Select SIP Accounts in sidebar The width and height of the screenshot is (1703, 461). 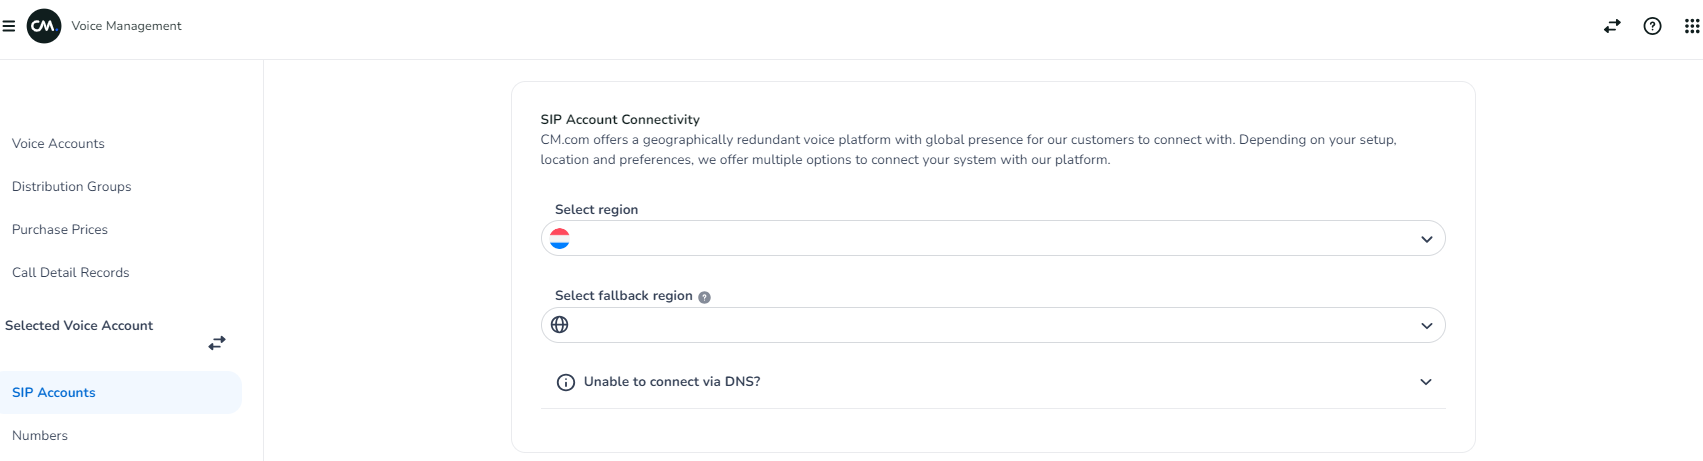(x=54, y=393)
